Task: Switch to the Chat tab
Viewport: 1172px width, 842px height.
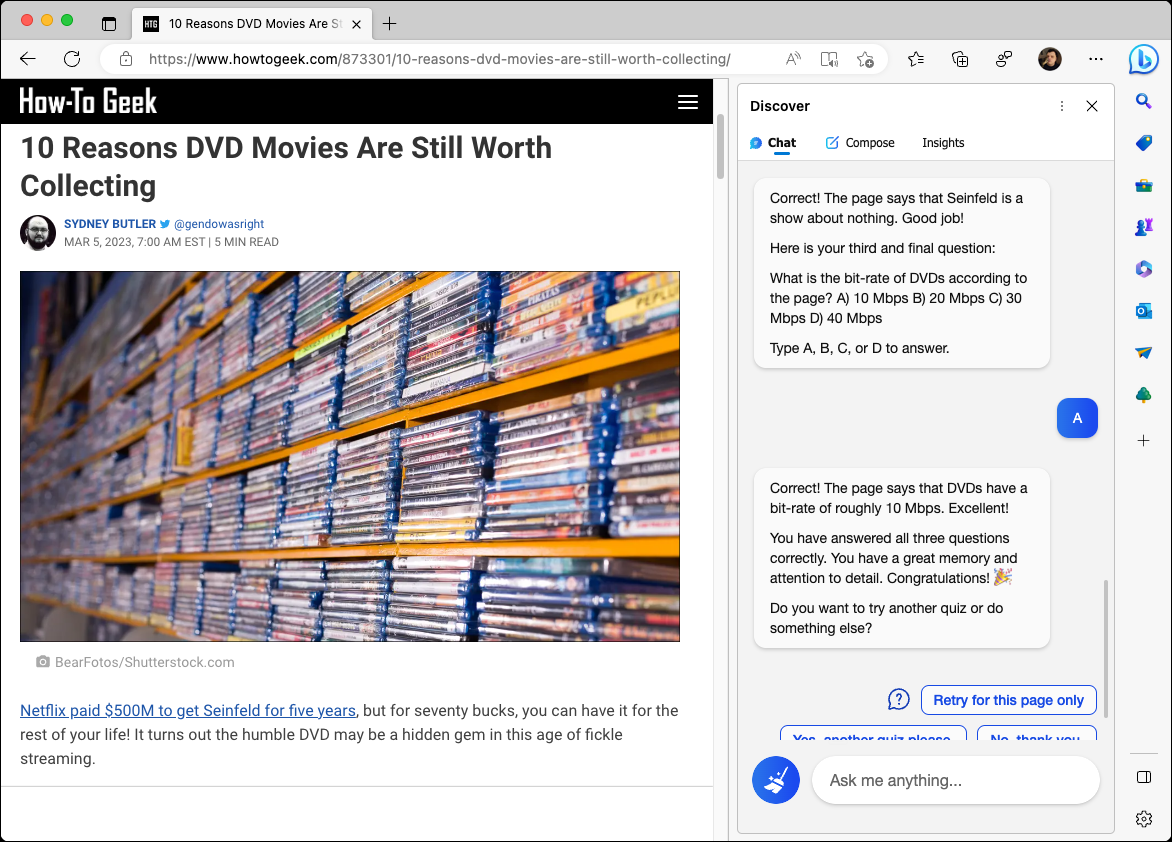Action: point(774,143)
